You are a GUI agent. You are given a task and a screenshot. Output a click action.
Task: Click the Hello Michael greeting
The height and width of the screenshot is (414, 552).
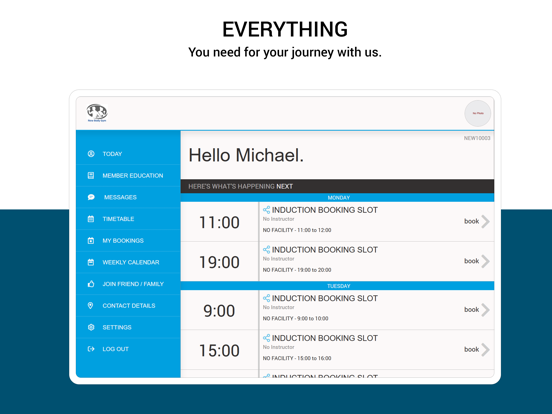(x=246, y=155)
